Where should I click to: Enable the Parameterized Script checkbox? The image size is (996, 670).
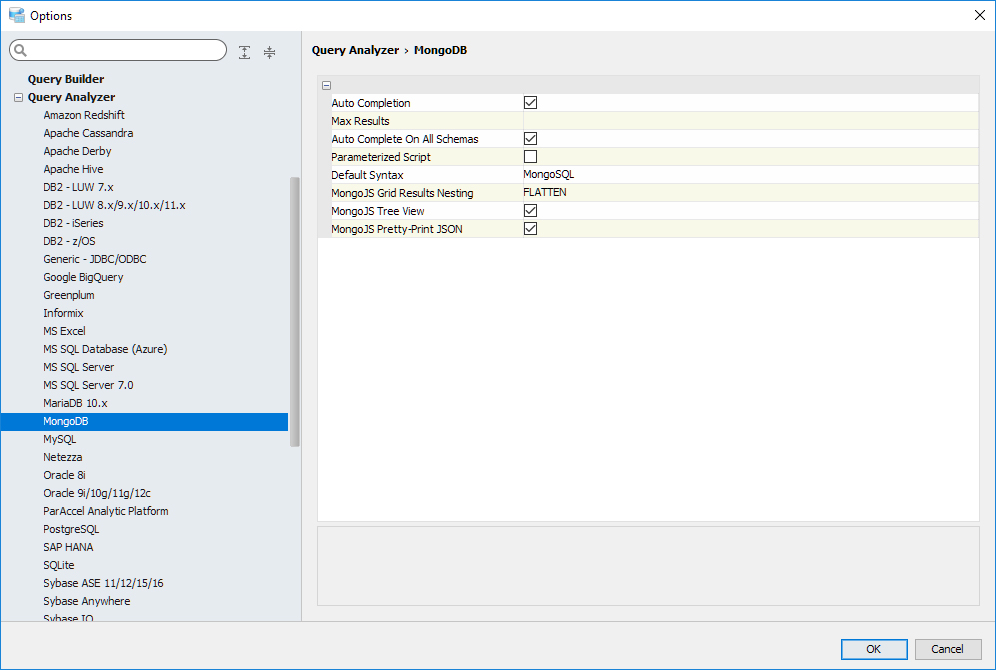coord(531,157)
